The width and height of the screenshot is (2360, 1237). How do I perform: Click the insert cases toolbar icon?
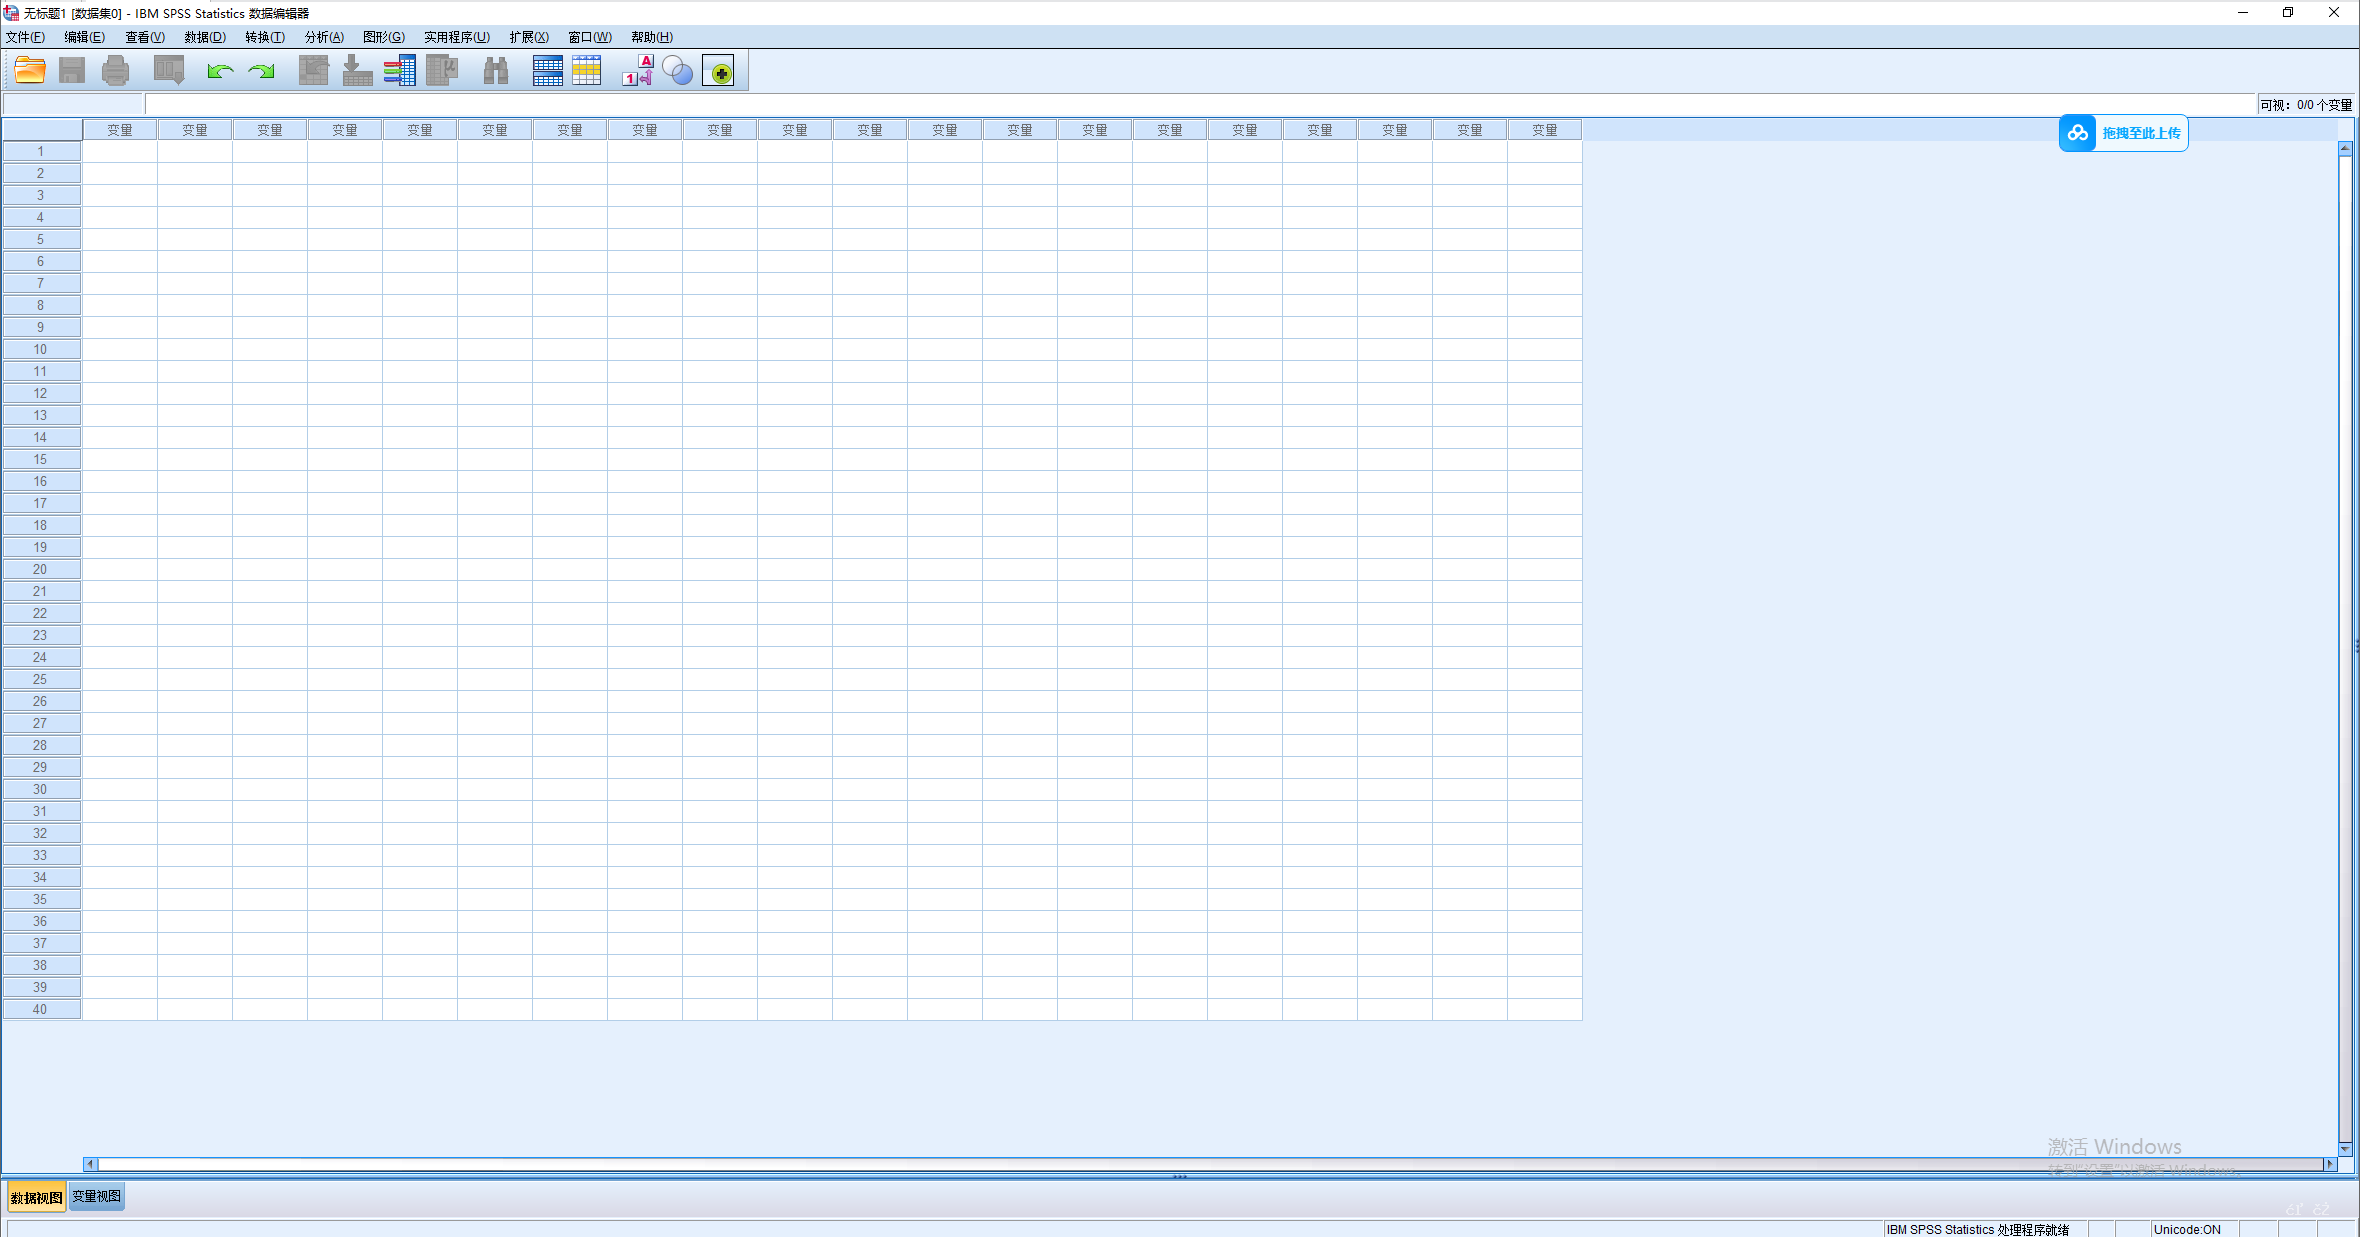547,70
